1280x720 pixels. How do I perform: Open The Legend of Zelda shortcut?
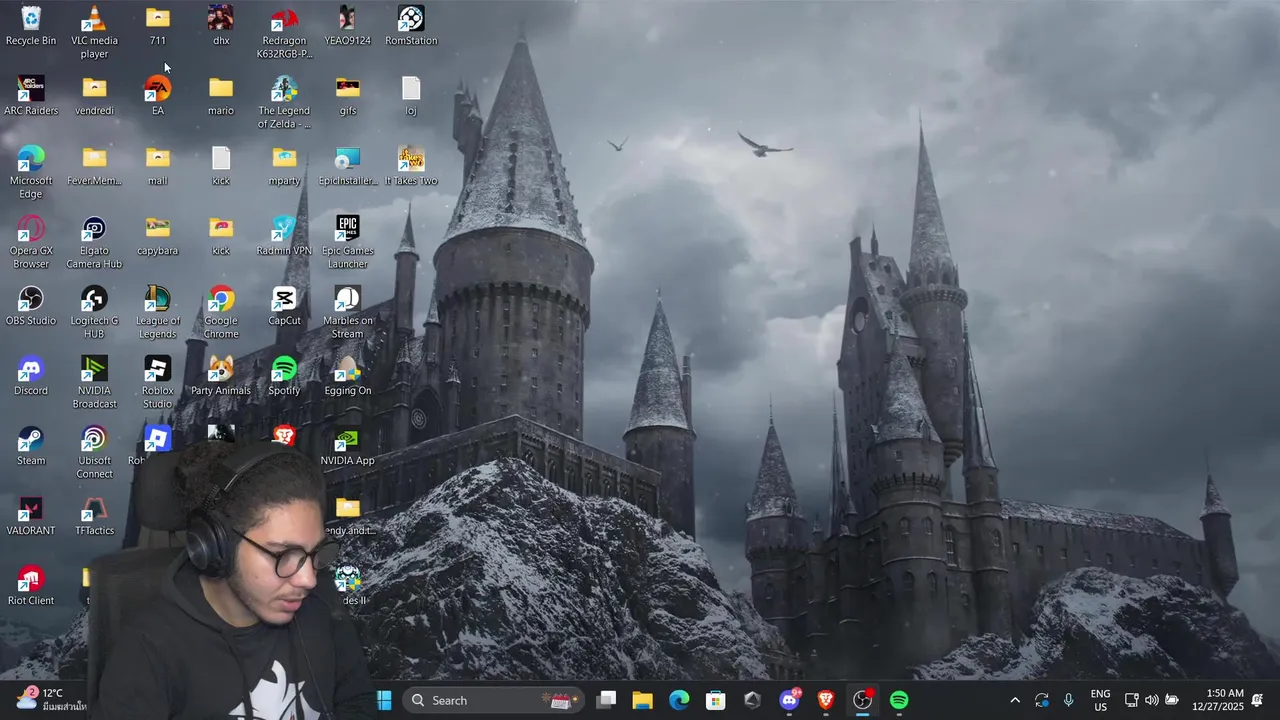(284, 102)
